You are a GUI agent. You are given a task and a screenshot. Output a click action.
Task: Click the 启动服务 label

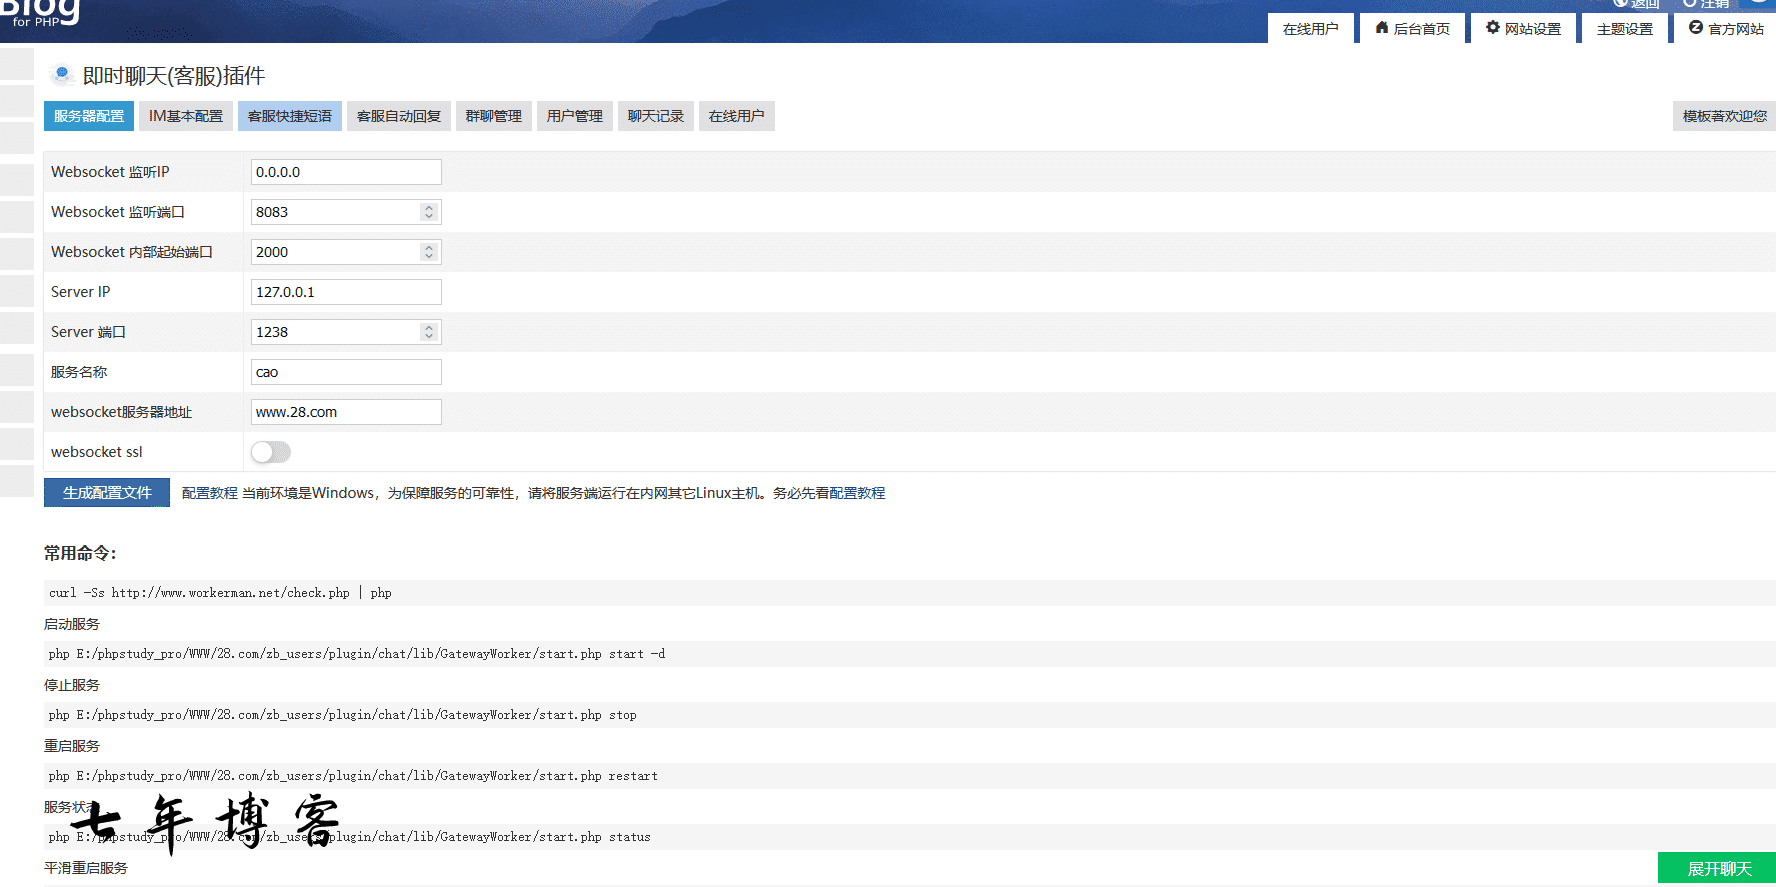point(72,624)
